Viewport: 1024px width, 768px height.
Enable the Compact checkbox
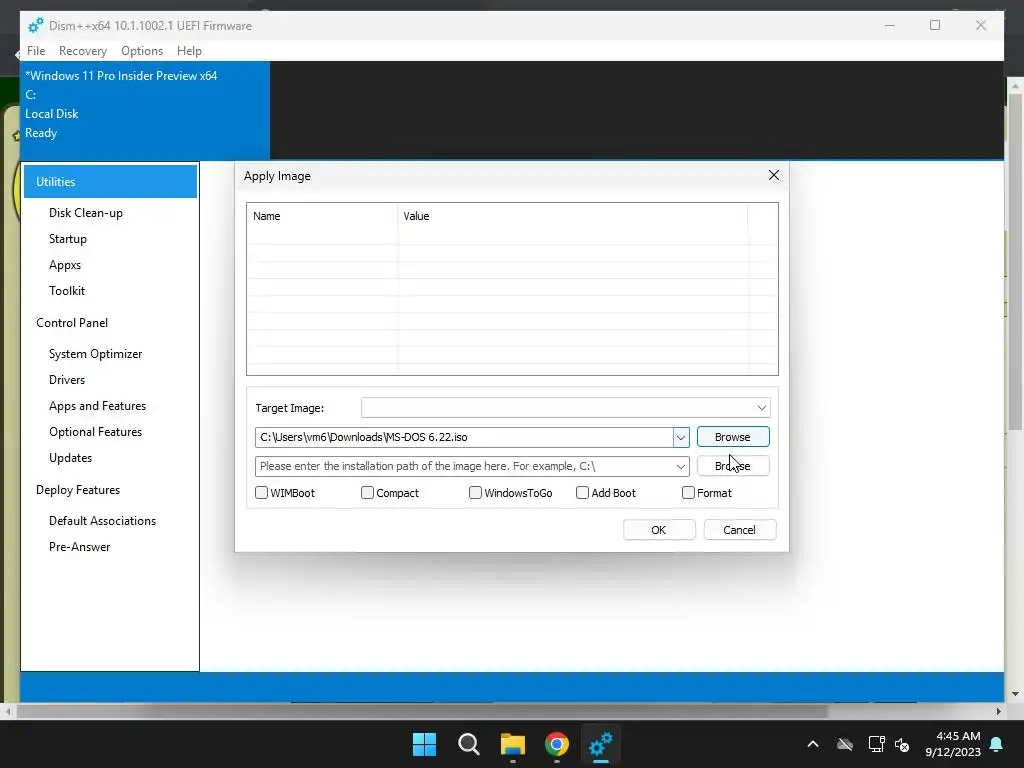(367, 492)
